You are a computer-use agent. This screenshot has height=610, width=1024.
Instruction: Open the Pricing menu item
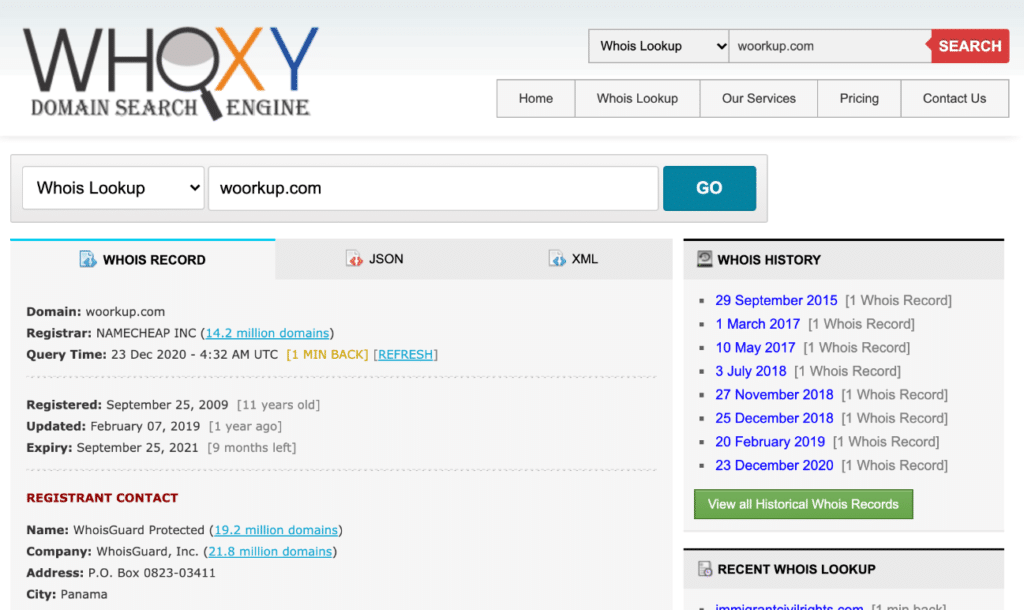[859, 99]
